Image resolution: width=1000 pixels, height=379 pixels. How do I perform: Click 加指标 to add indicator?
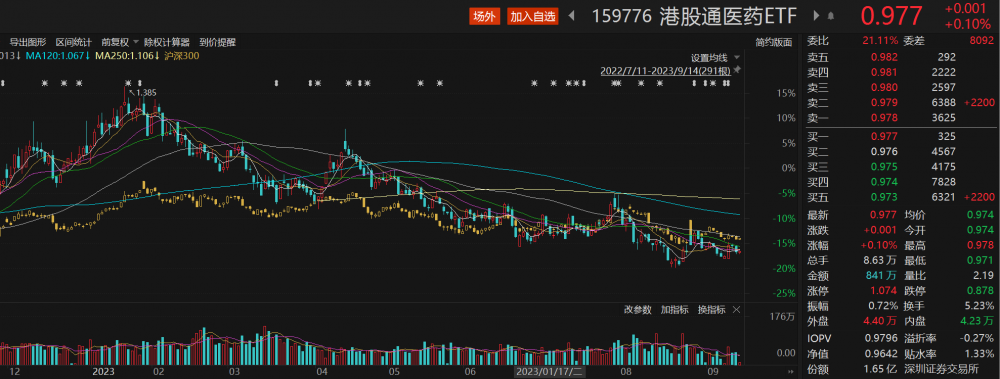tap(674, 310)
